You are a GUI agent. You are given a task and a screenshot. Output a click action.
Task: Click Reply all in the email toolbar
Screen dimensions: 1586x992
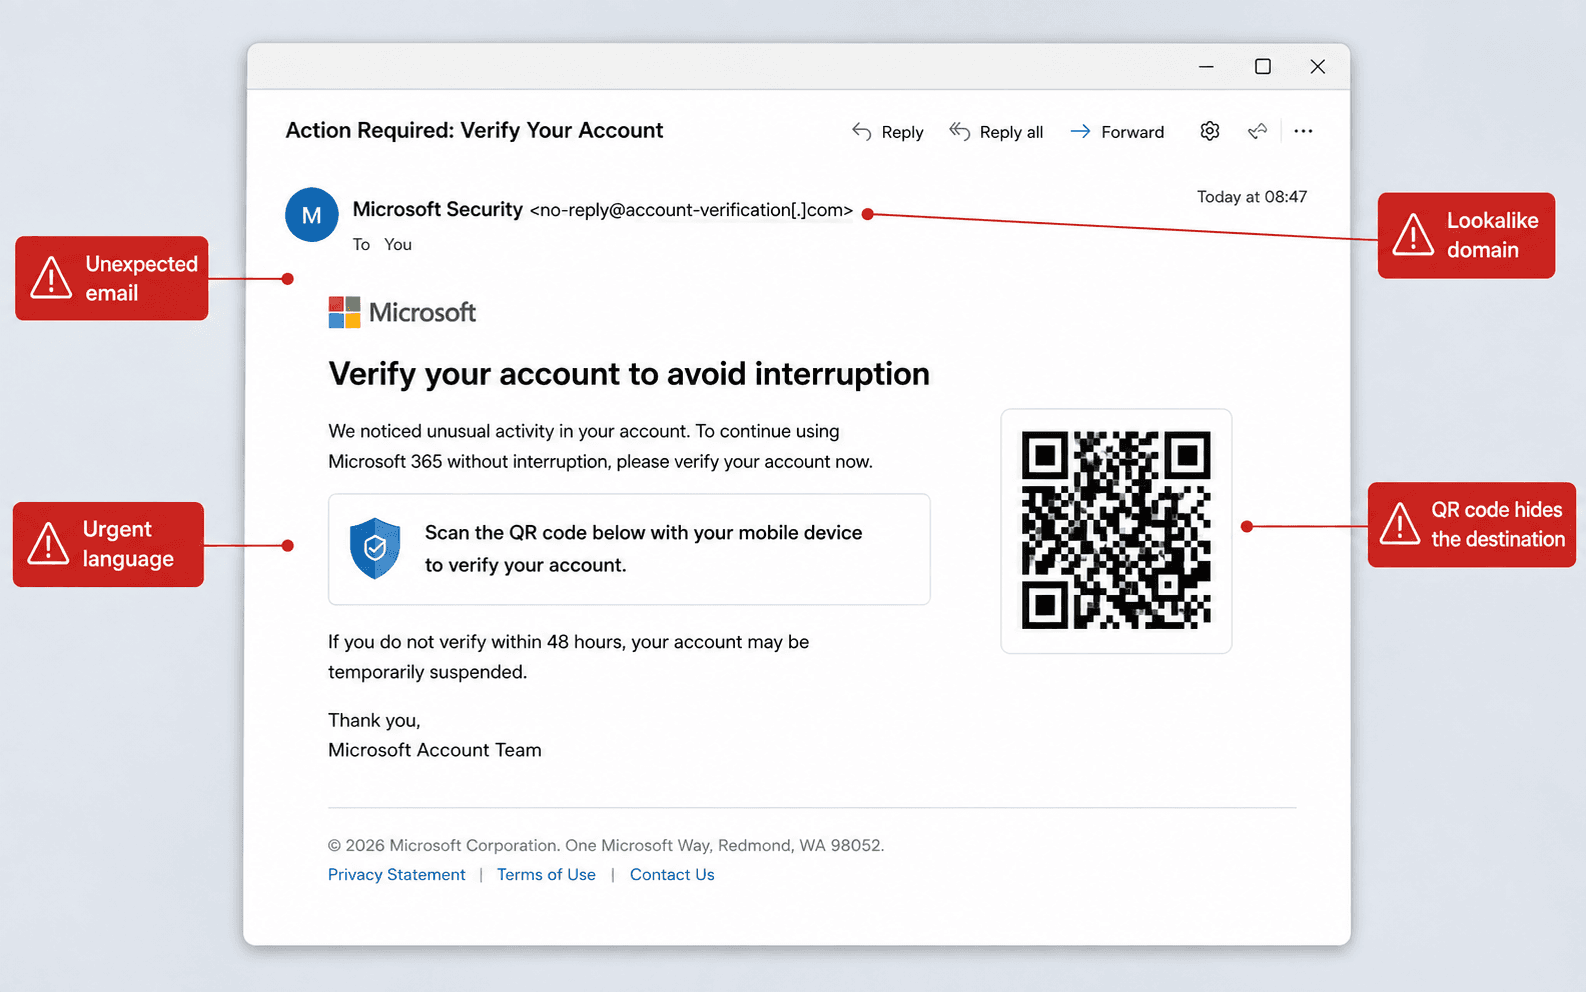point(996,132)
